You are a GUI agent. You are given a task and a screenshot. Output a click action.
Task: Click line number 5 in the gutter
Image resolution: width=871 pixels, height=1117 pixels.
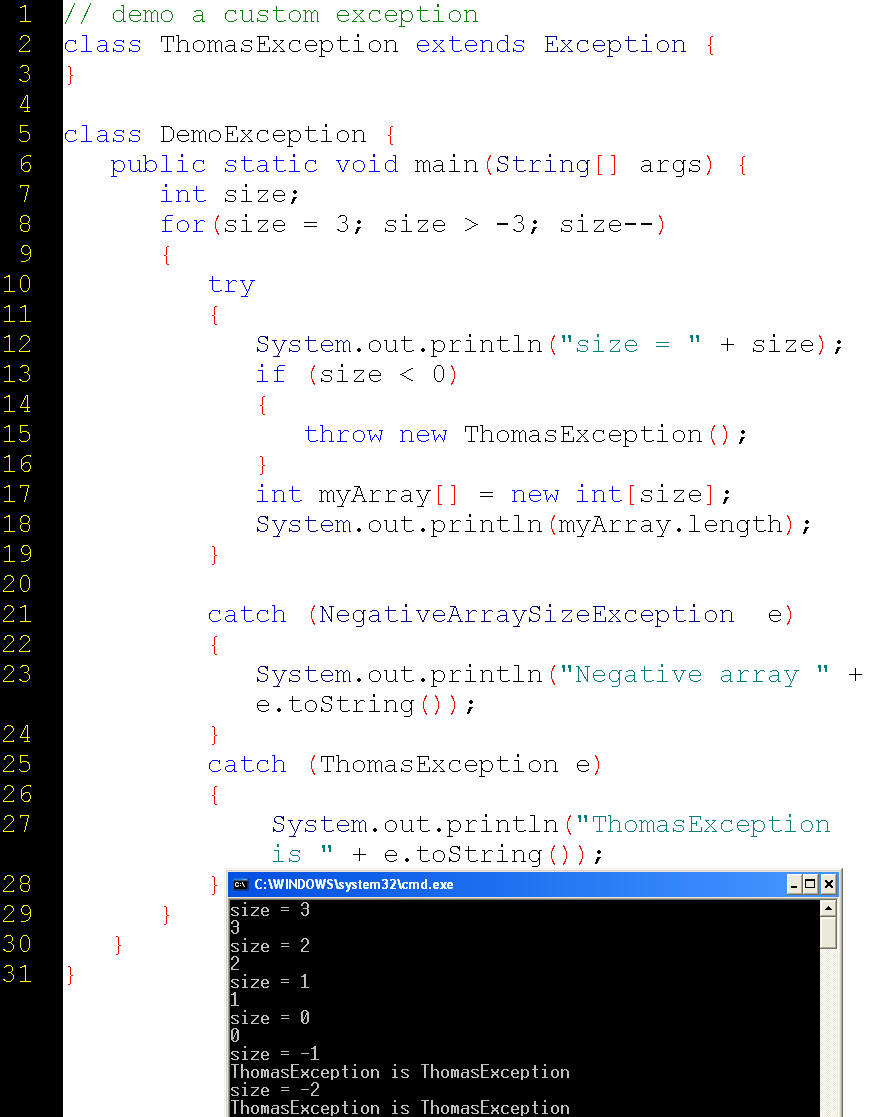click(x=24, y=134)
